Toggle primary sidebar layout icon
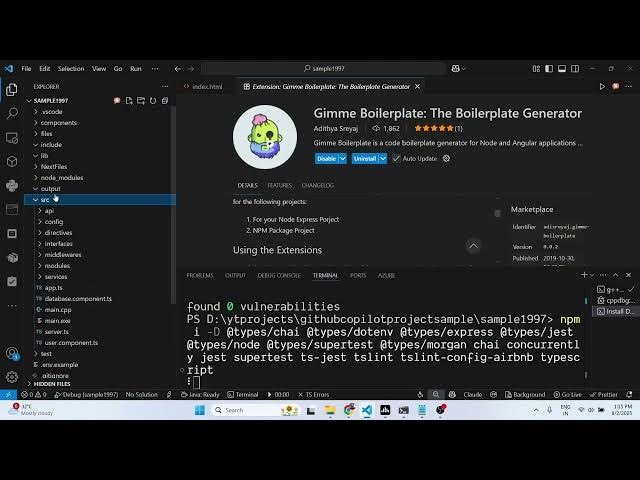The width and height of the screenshot is (640, 480). coord(549,69)
